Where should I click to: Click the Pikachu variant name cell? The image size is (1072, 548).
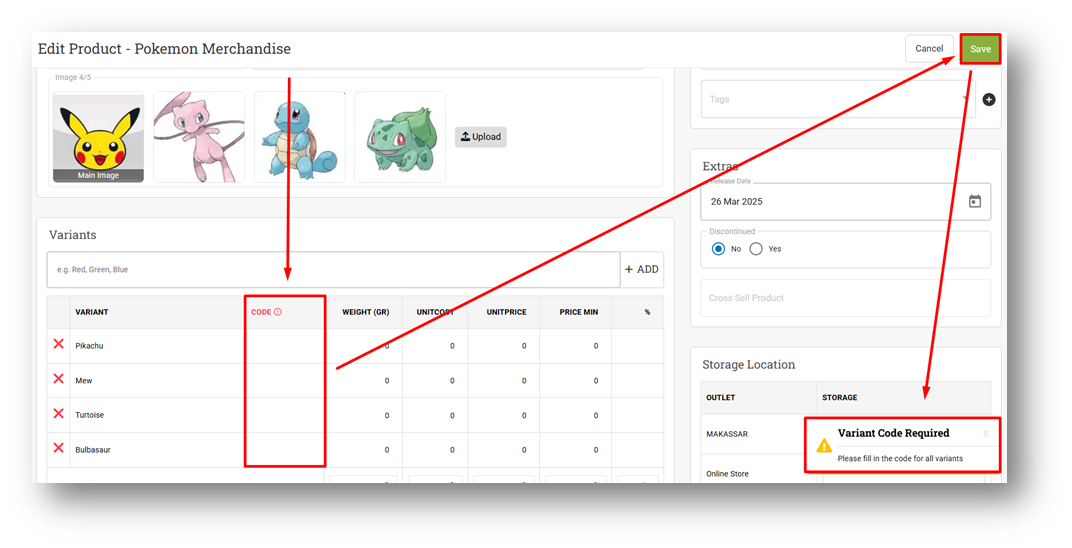[157, 346]
